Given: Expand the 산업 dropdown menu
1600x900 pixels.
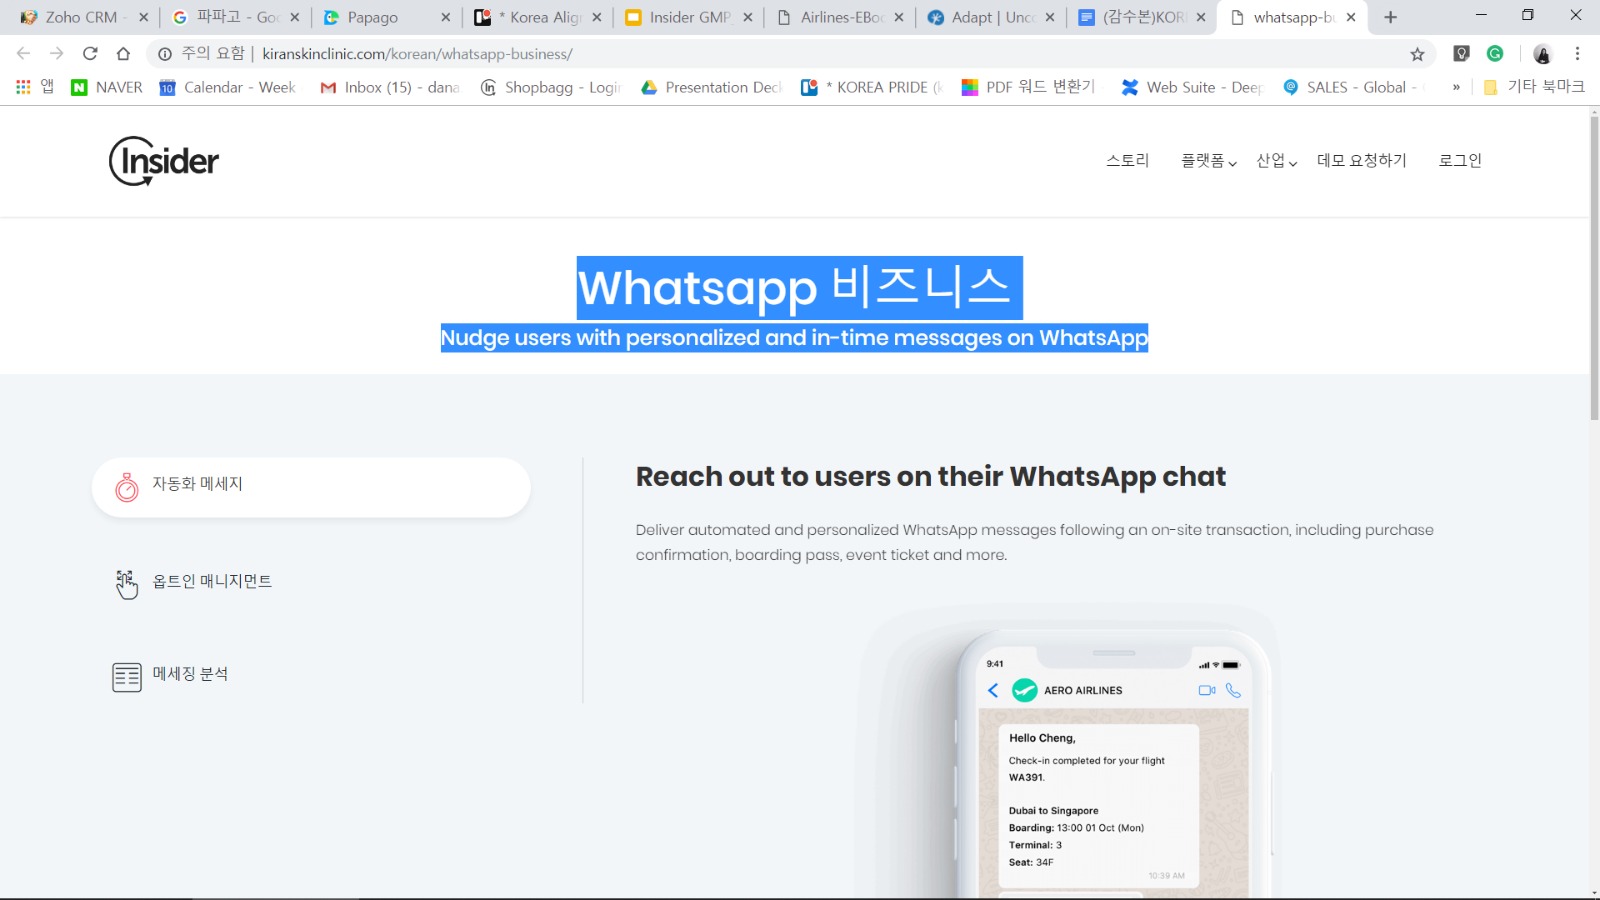Looking at the screenshot, I should 1276,161.
